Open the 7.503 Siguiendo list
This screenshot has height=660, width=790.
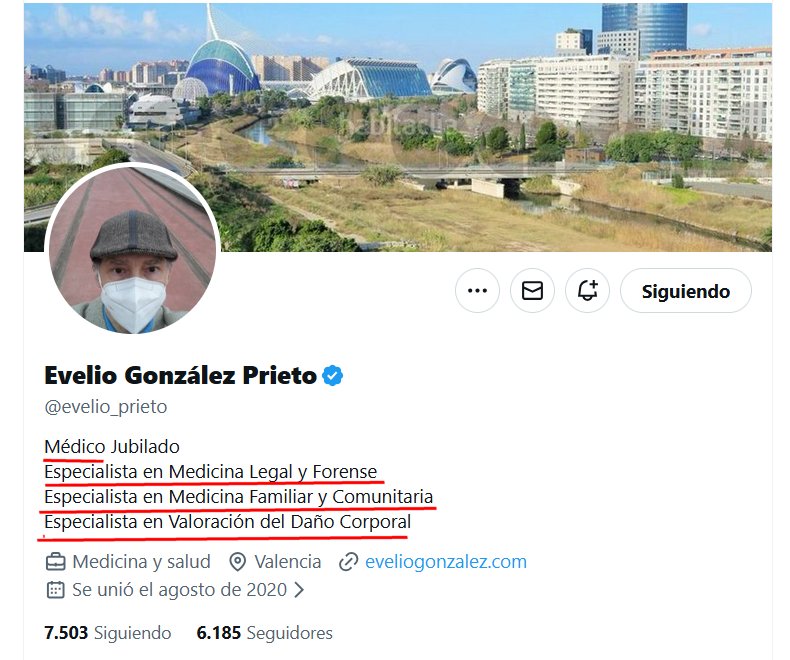point(108,633)
